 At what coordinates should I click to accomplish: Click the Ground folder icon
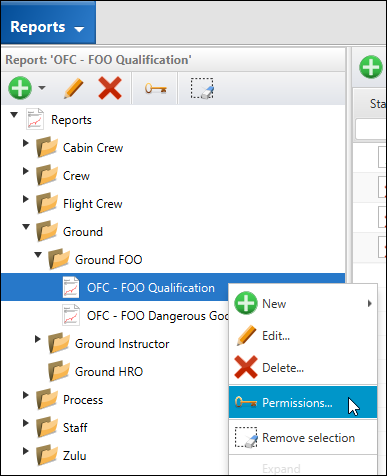coord(47,231)
